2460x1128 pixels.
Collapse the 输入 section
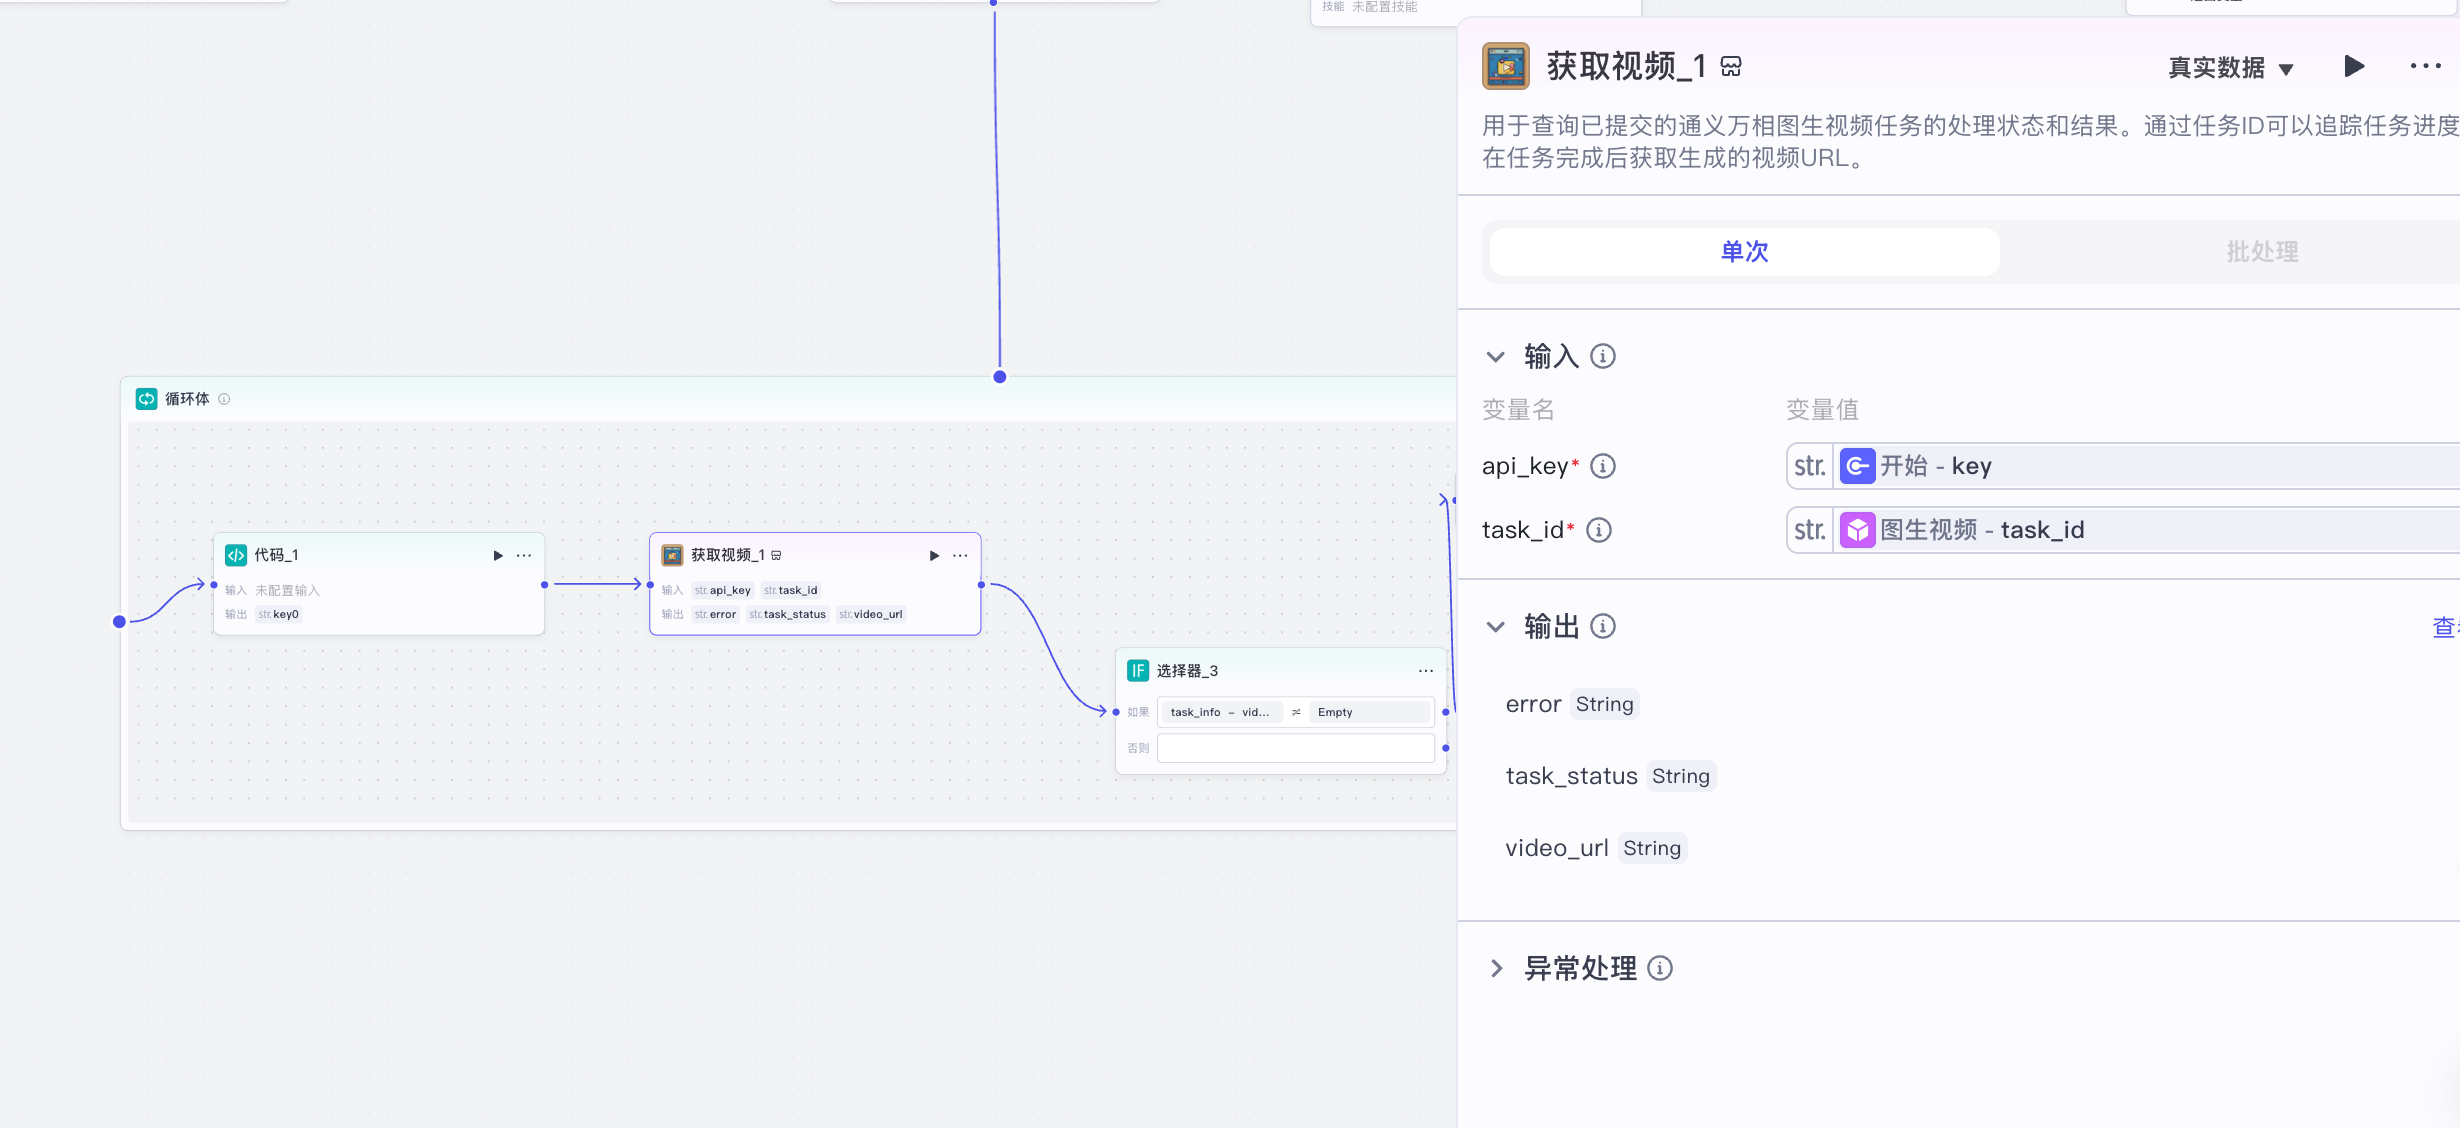pos(1495,357)
